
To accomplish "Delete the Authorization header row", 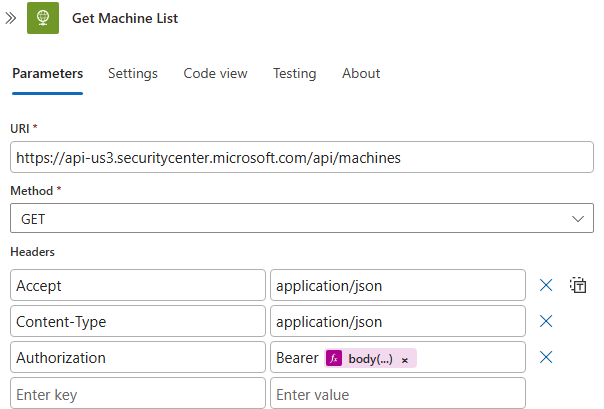I will [546, 358].
